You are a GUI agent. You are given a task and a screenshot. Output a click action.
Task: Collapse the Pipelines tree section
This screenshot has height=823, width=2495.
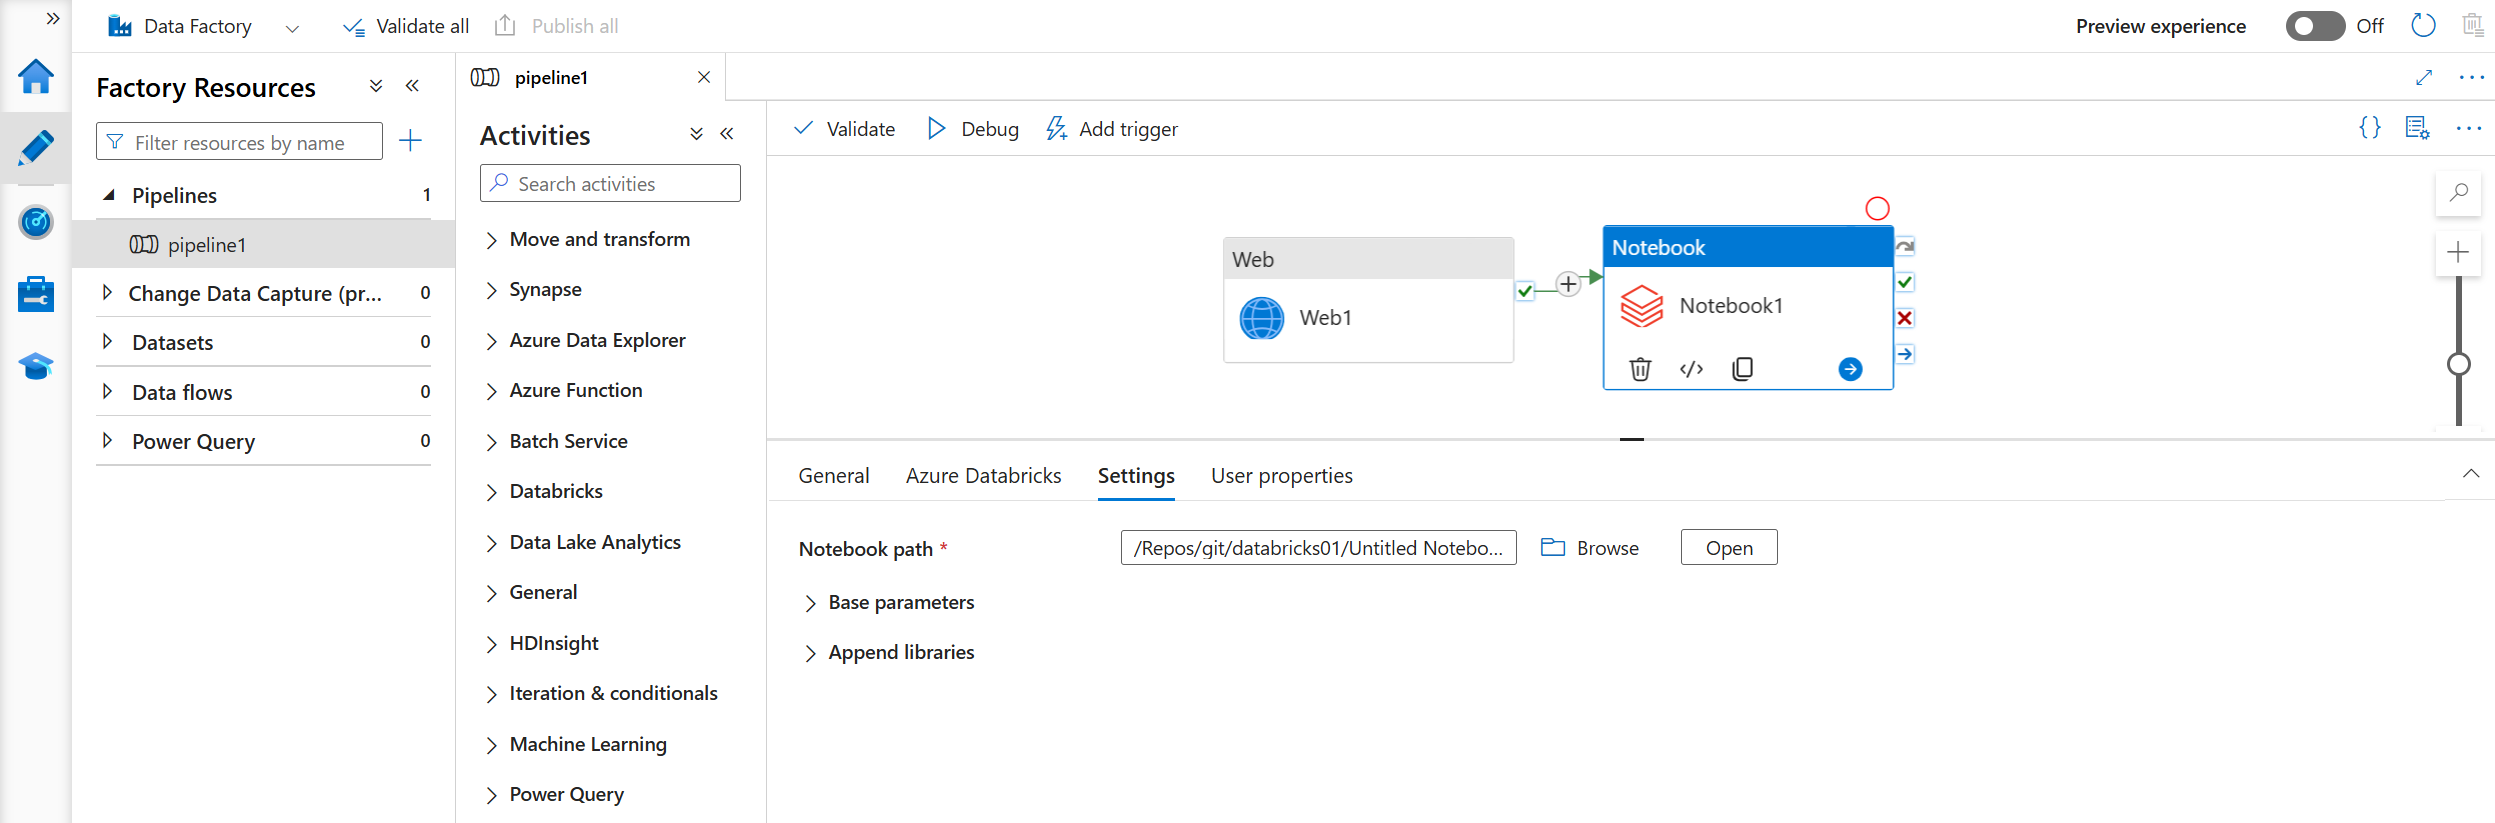click(x=109, y=195)
